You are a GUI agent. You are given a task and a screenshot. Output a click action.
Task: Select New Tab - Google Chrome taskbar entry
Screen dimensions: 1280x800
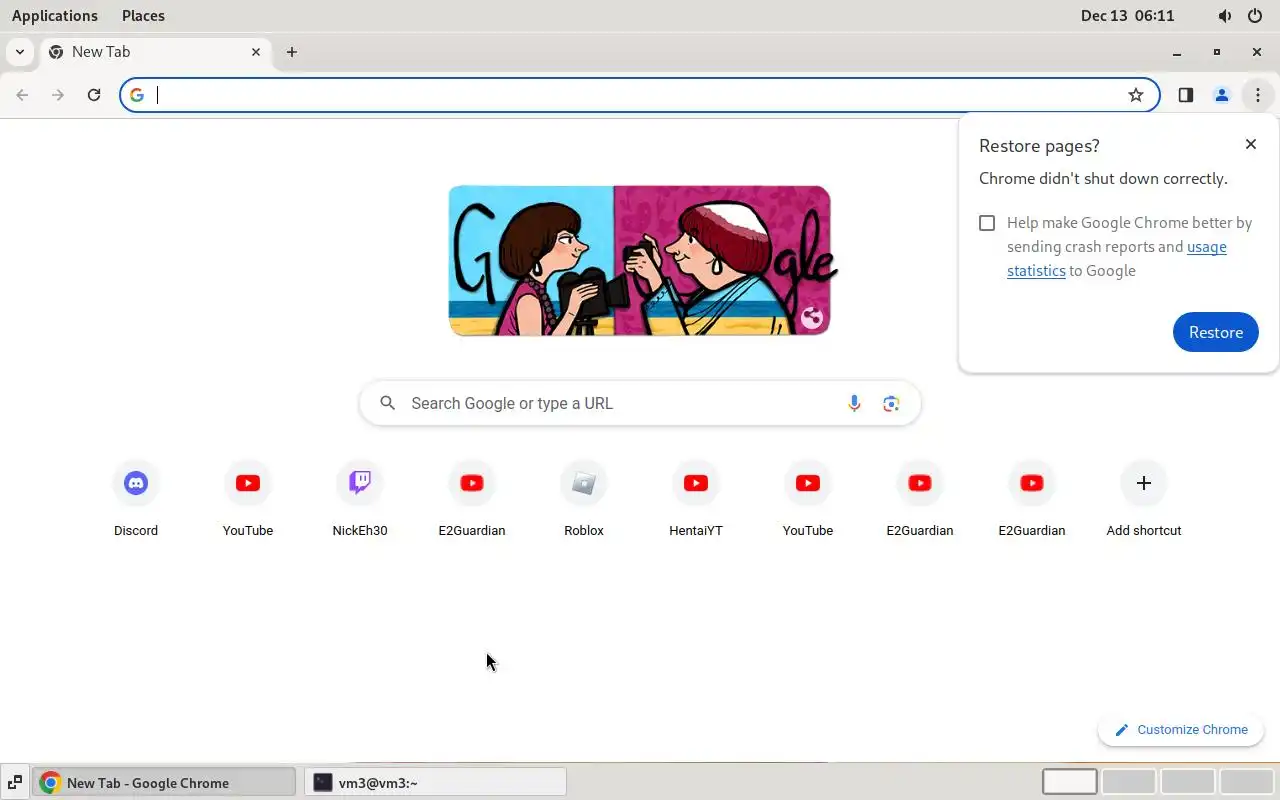coord(165,782)
